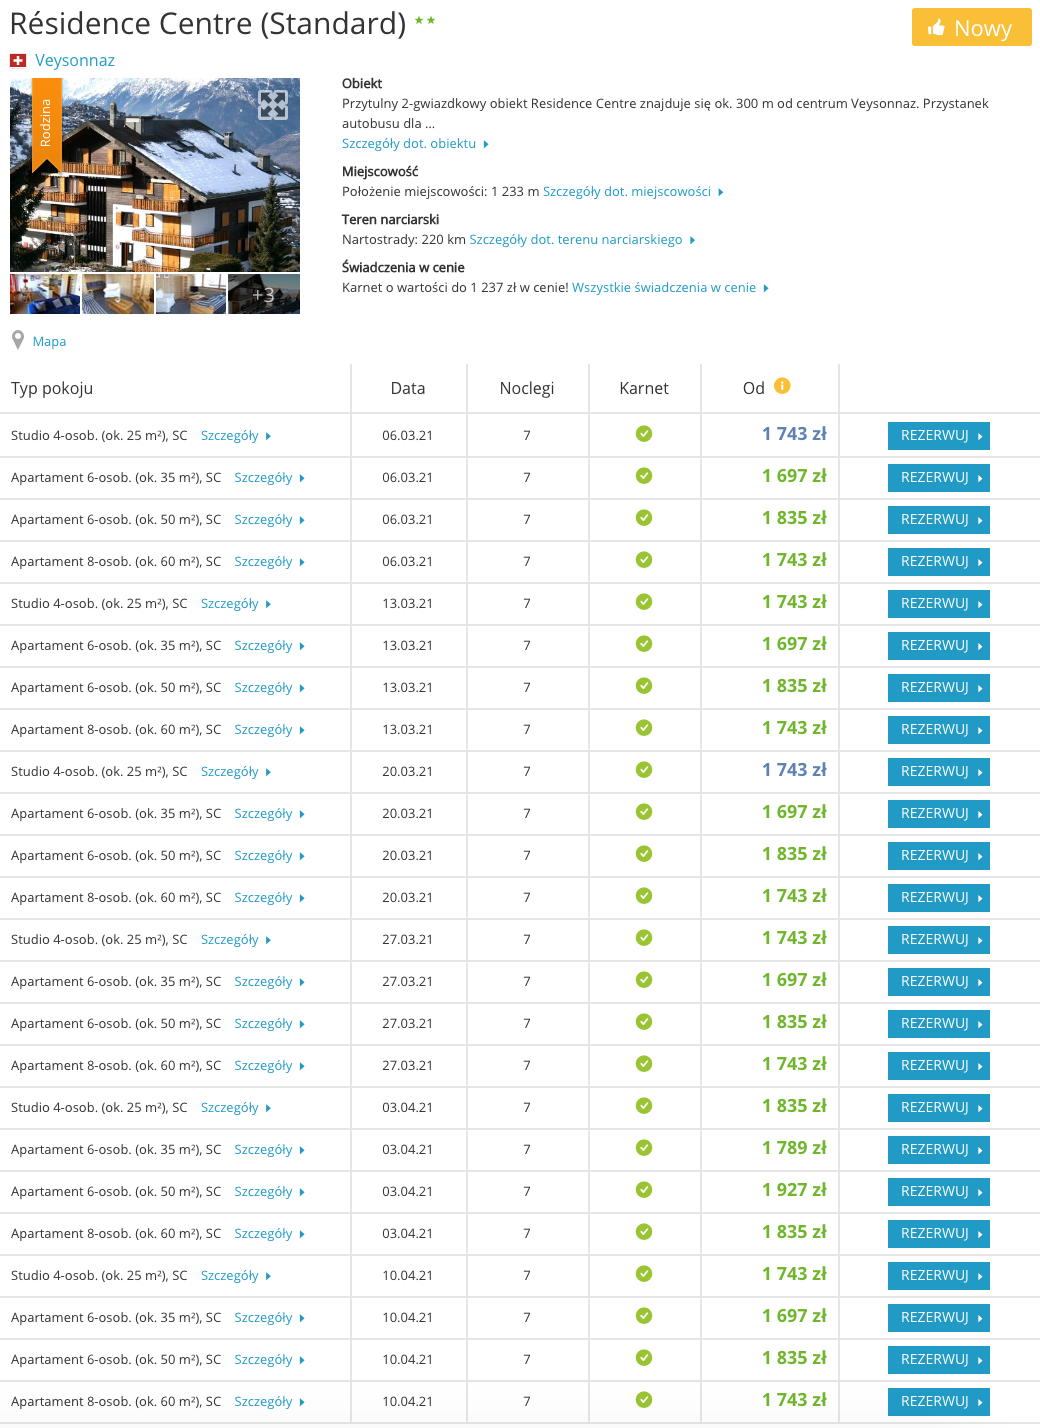Expand Szczegóły for Apartament 8-osob. 10.04.21

point(269,1401)
